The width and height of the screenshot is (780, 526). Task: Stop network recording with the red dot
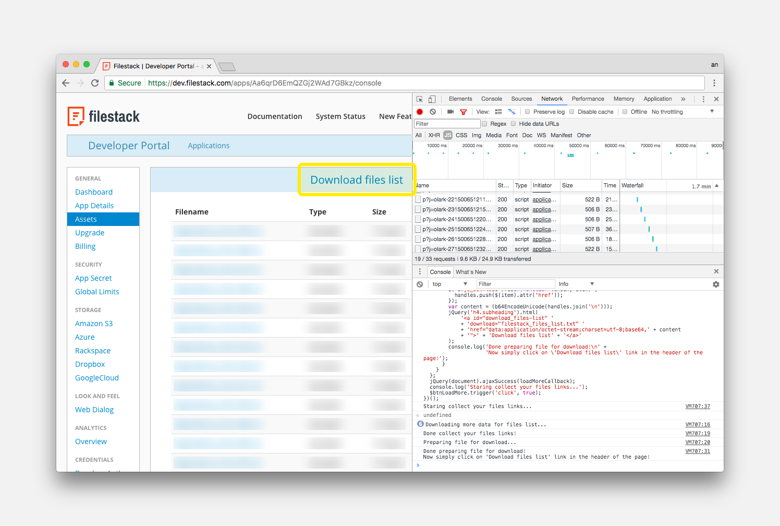pos(420,112)
